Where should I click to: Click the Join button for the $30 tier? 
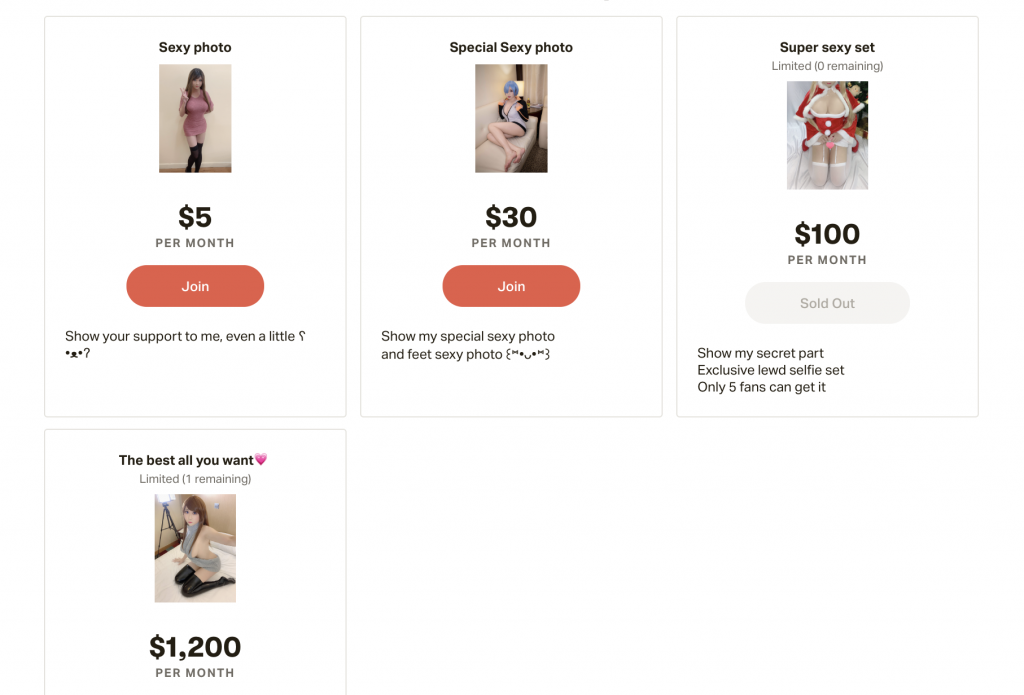[511, 286]
